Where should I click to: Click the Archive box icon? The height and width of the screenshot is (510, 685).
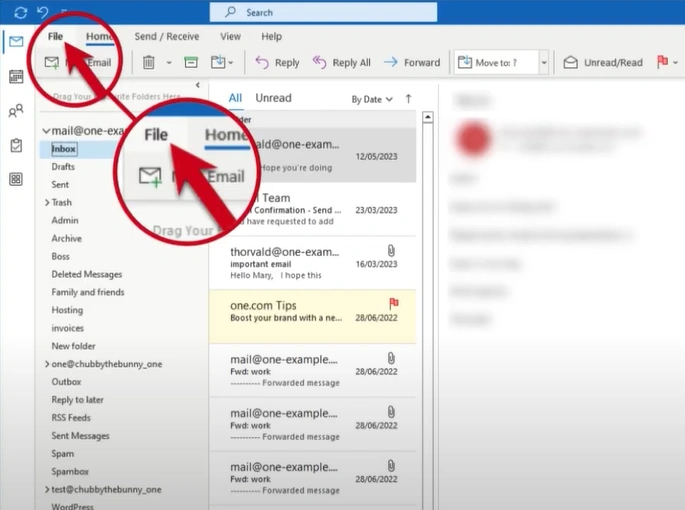[191, 62]
